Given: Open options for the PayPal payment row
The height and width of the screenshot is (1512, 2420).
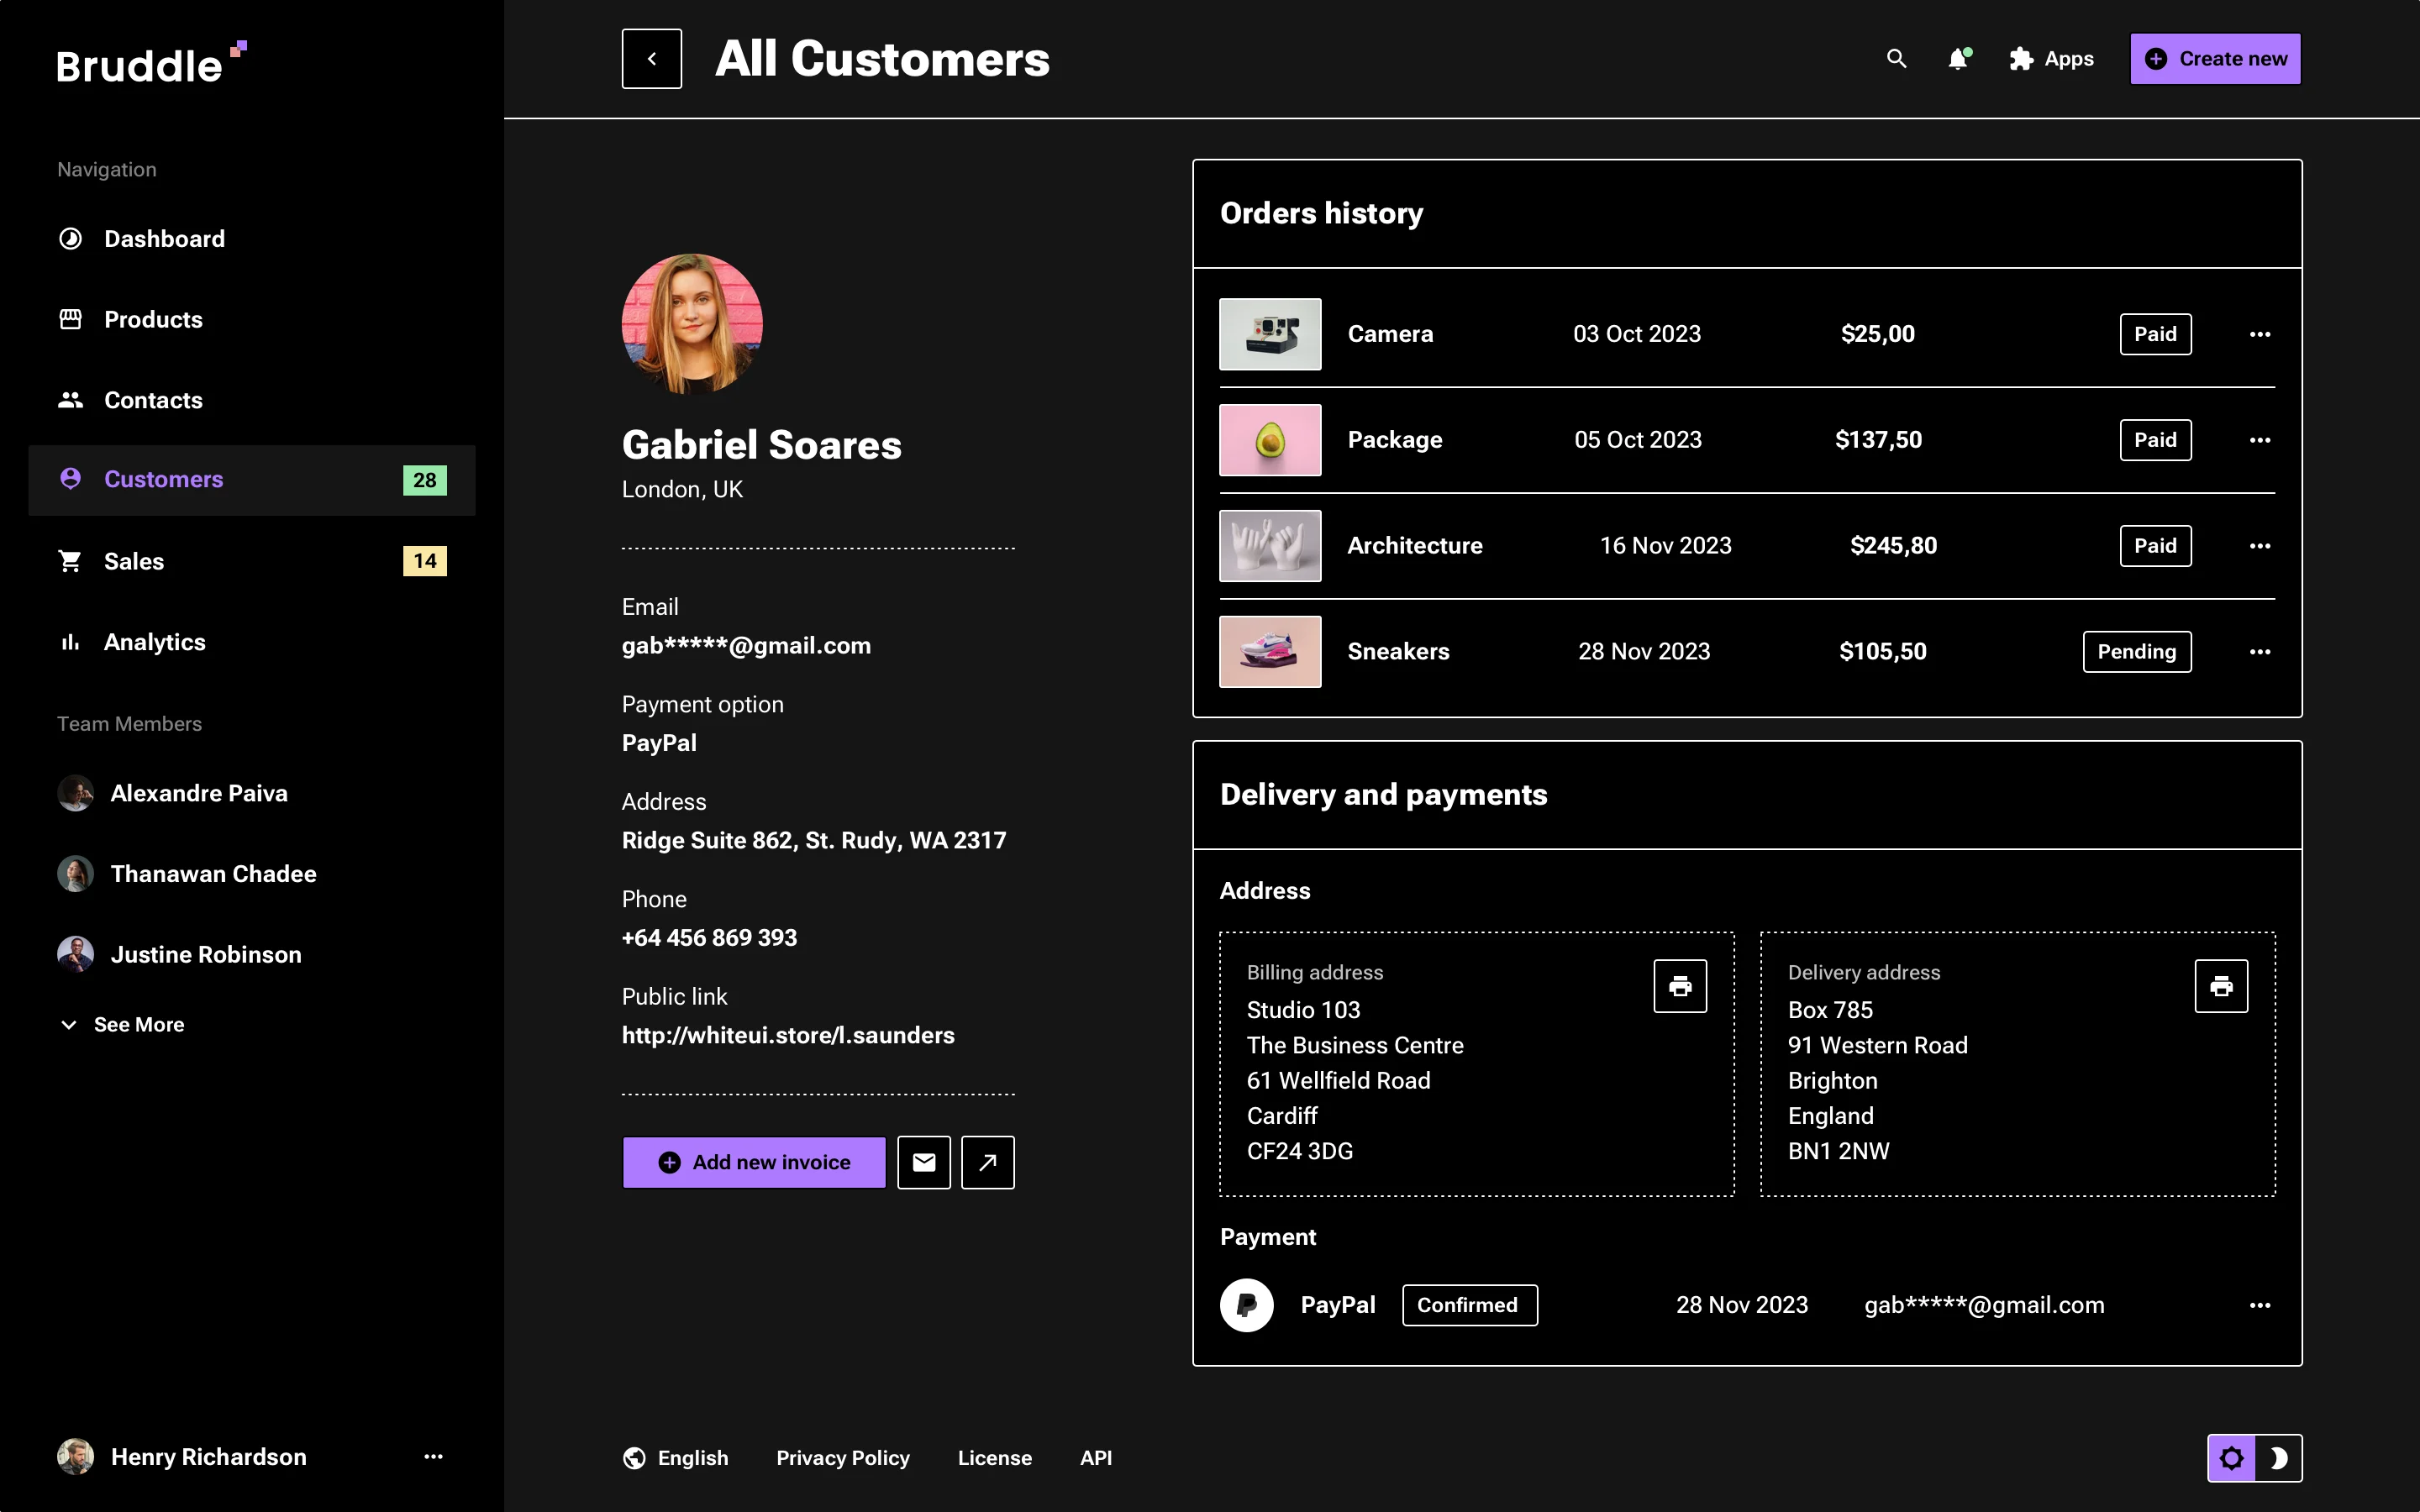Looking at the screenshot, I should pyautogui.click(x=2261, y=1305).
